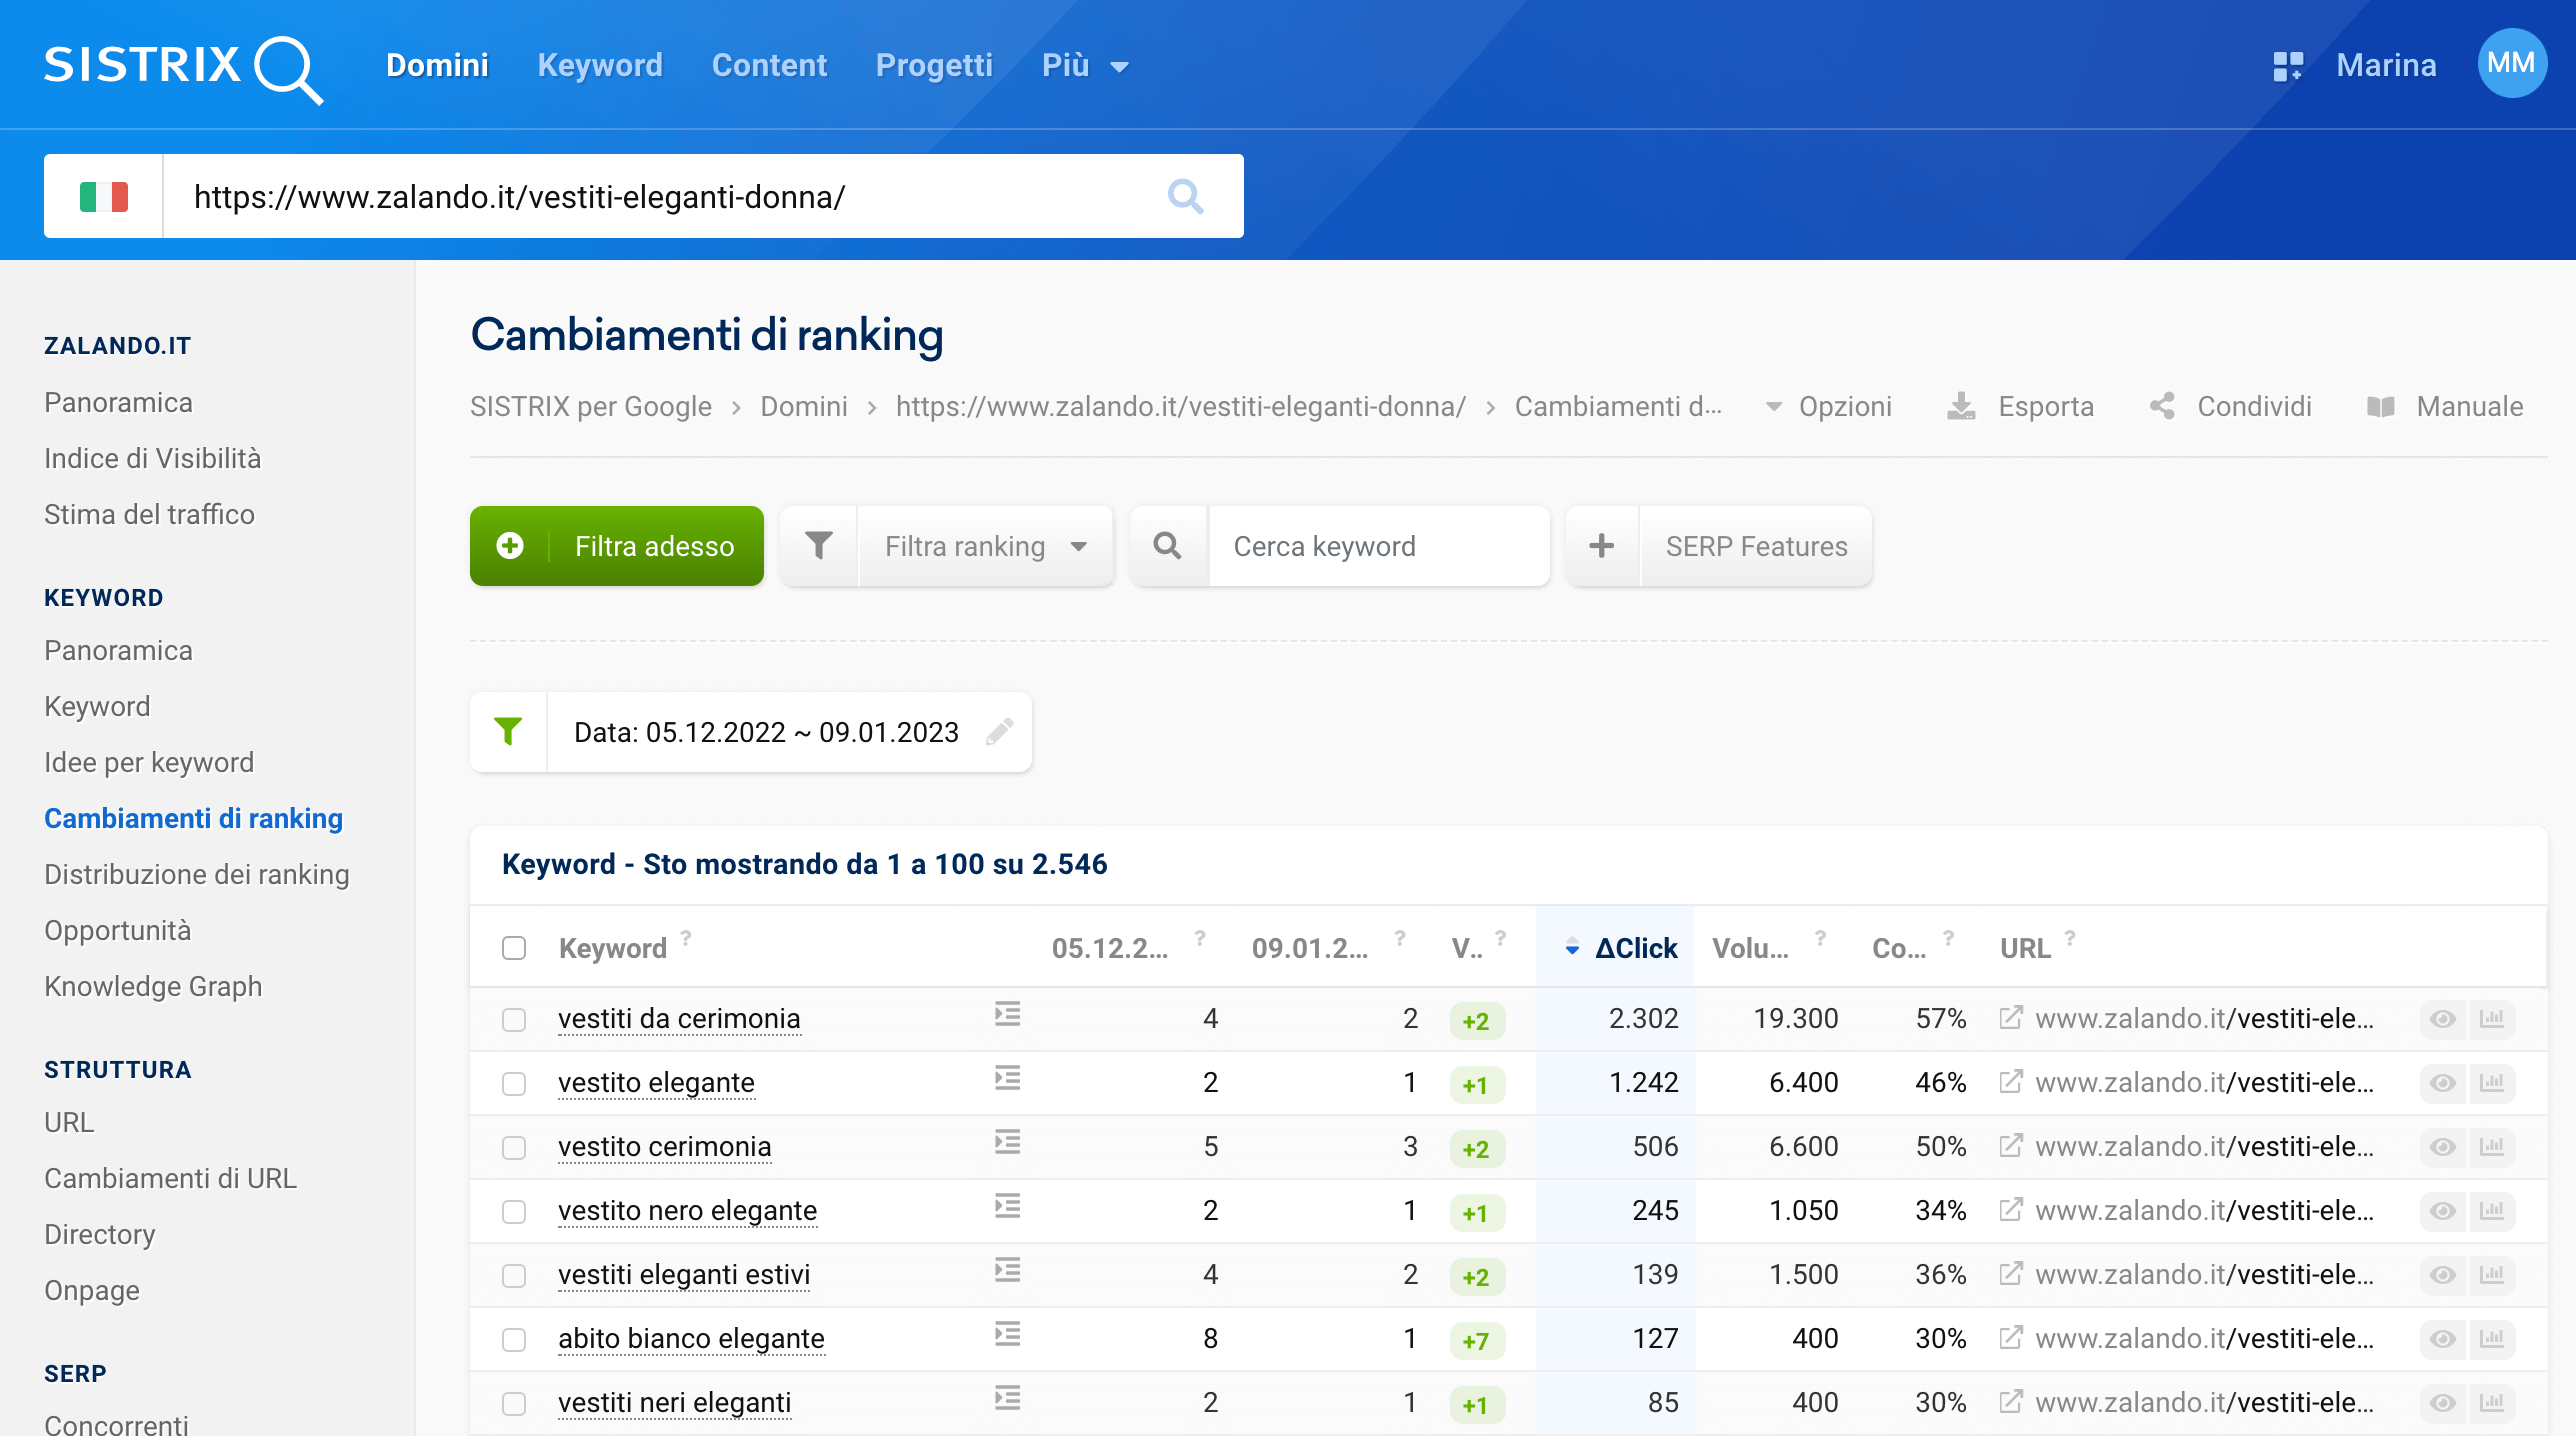Image resolution: width=2576 pixels, height=1436 pixels.
Task: Open the Filtra ranking dropdown
Action: pyautogui.click(x=985, y=546)
